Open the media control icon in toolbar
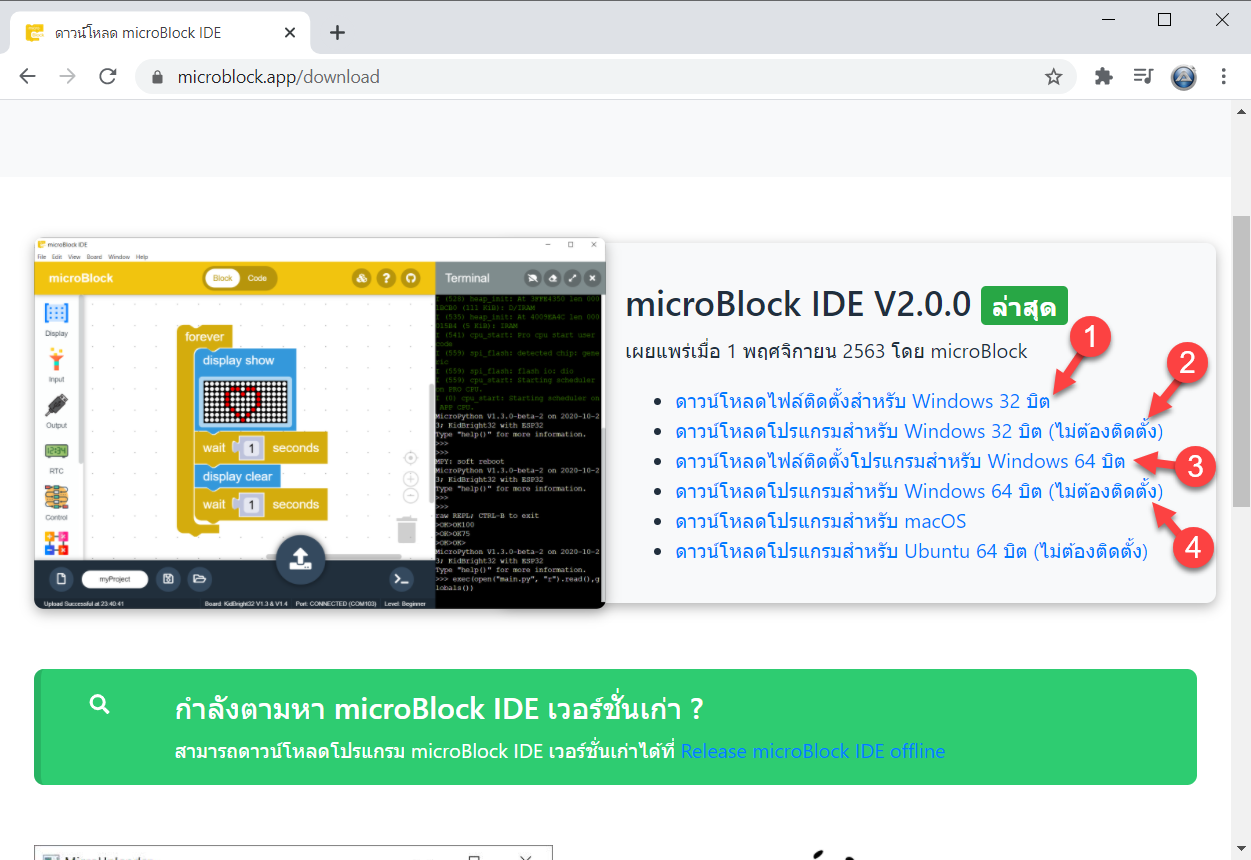The height and width of the screenshot is (860, 1251). [1143, 77]
